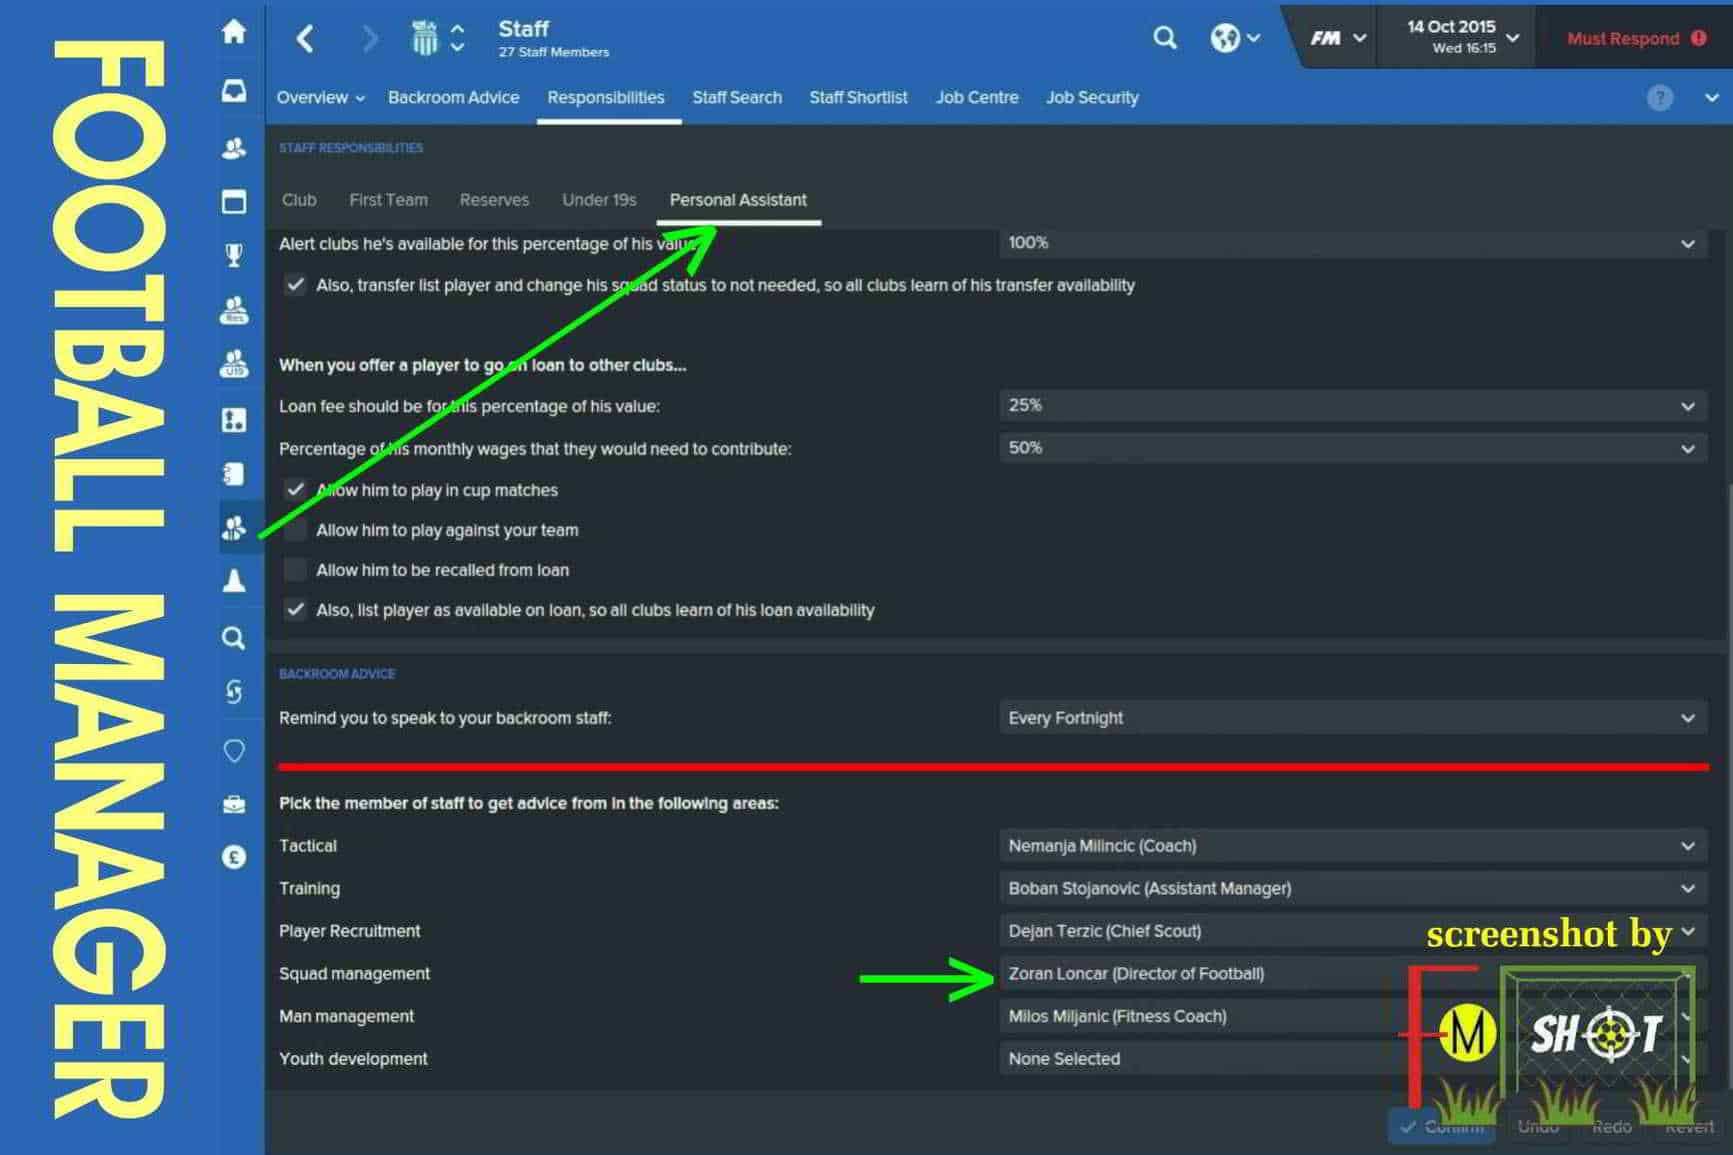Select the Personal Assistant subtab
Screen dimensions: 1733x1155
click(738, 200)
